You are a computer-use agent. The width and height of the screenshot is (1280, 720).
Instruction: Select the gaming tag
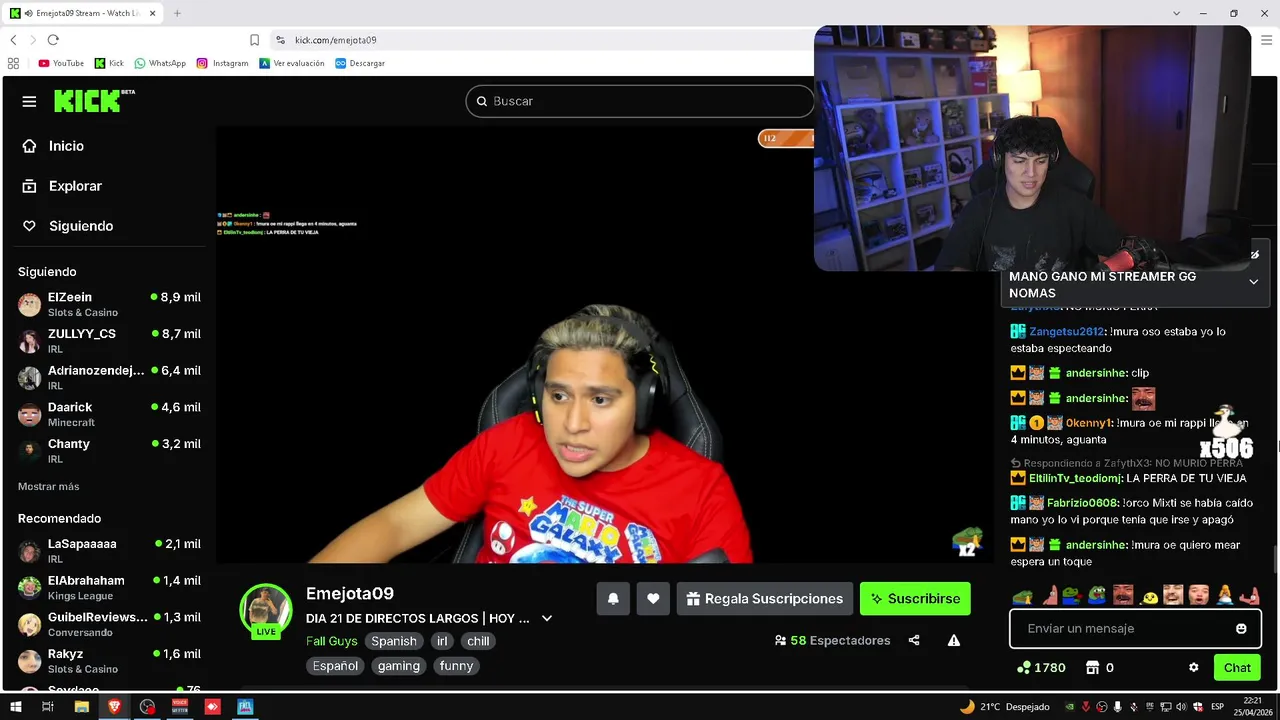pyautogui.click(x=399, y=666)
